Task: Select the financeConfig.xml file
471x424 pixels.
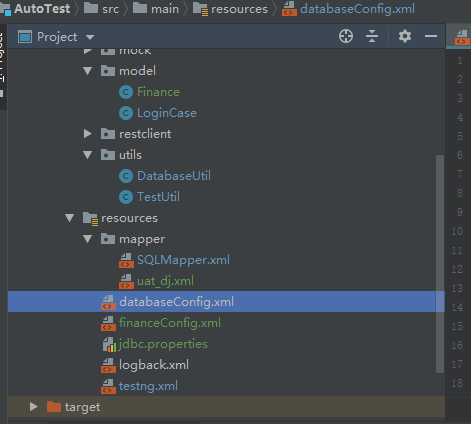Action: tap(170, 323)
